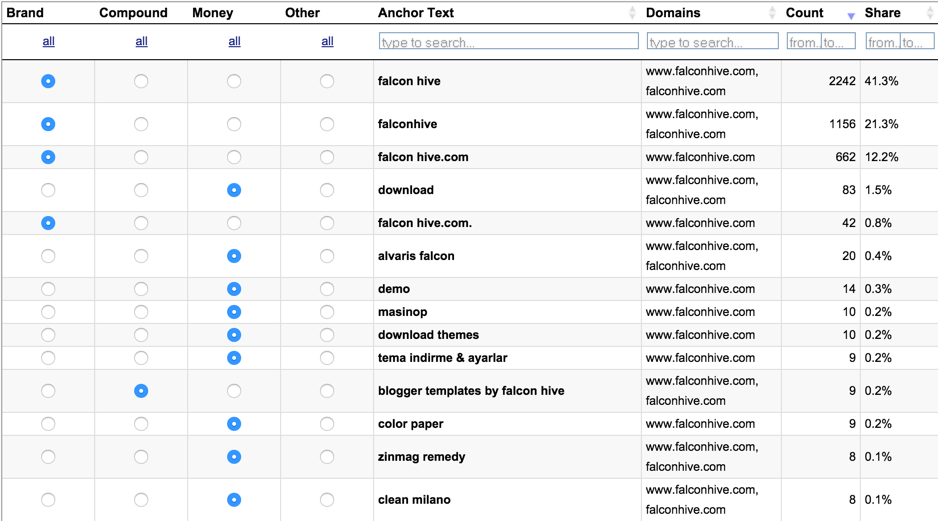Set all rows to Money
938x521 pixels.
tap(234, 41)
